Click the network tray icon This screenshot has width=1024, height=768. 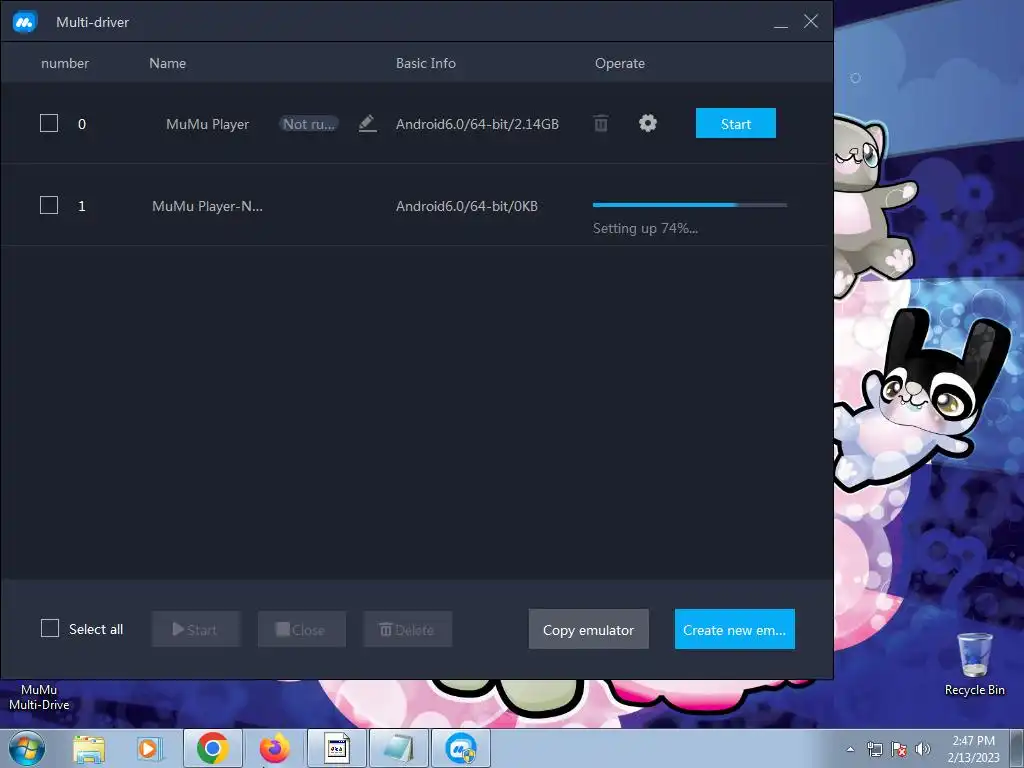point(874,749)
